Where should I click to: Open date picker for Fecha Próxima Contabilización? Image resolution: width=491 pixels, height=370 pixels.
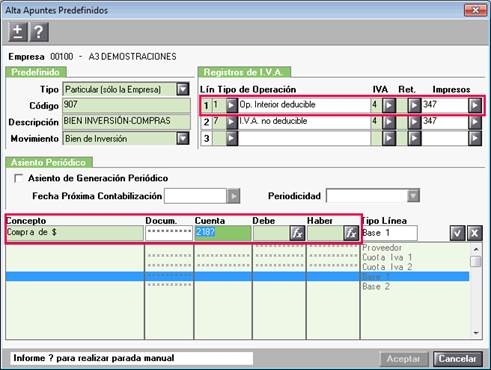pos(233,196)
